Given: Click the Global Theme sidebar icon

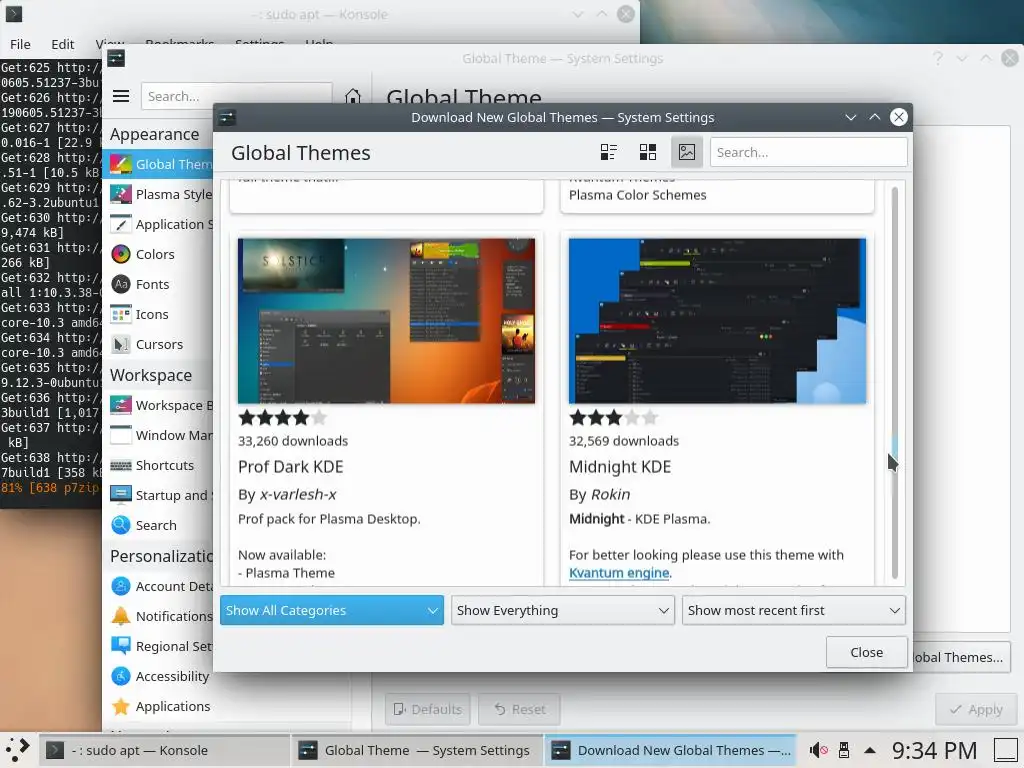Looking at the screenshot, I should [121, 164].
